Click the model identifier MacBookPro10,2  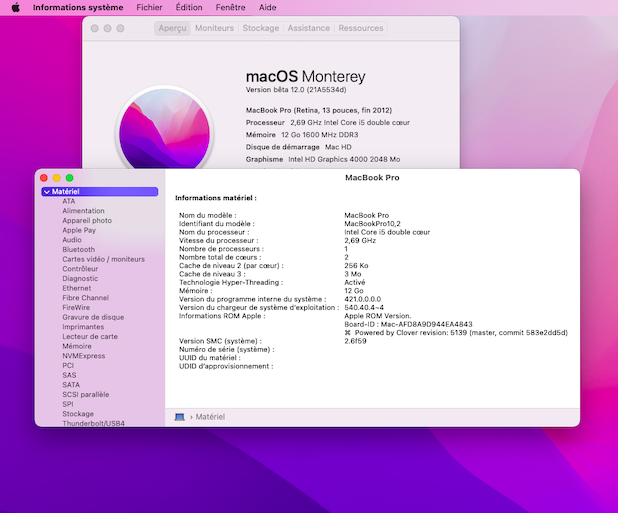(x=372, y=224)
